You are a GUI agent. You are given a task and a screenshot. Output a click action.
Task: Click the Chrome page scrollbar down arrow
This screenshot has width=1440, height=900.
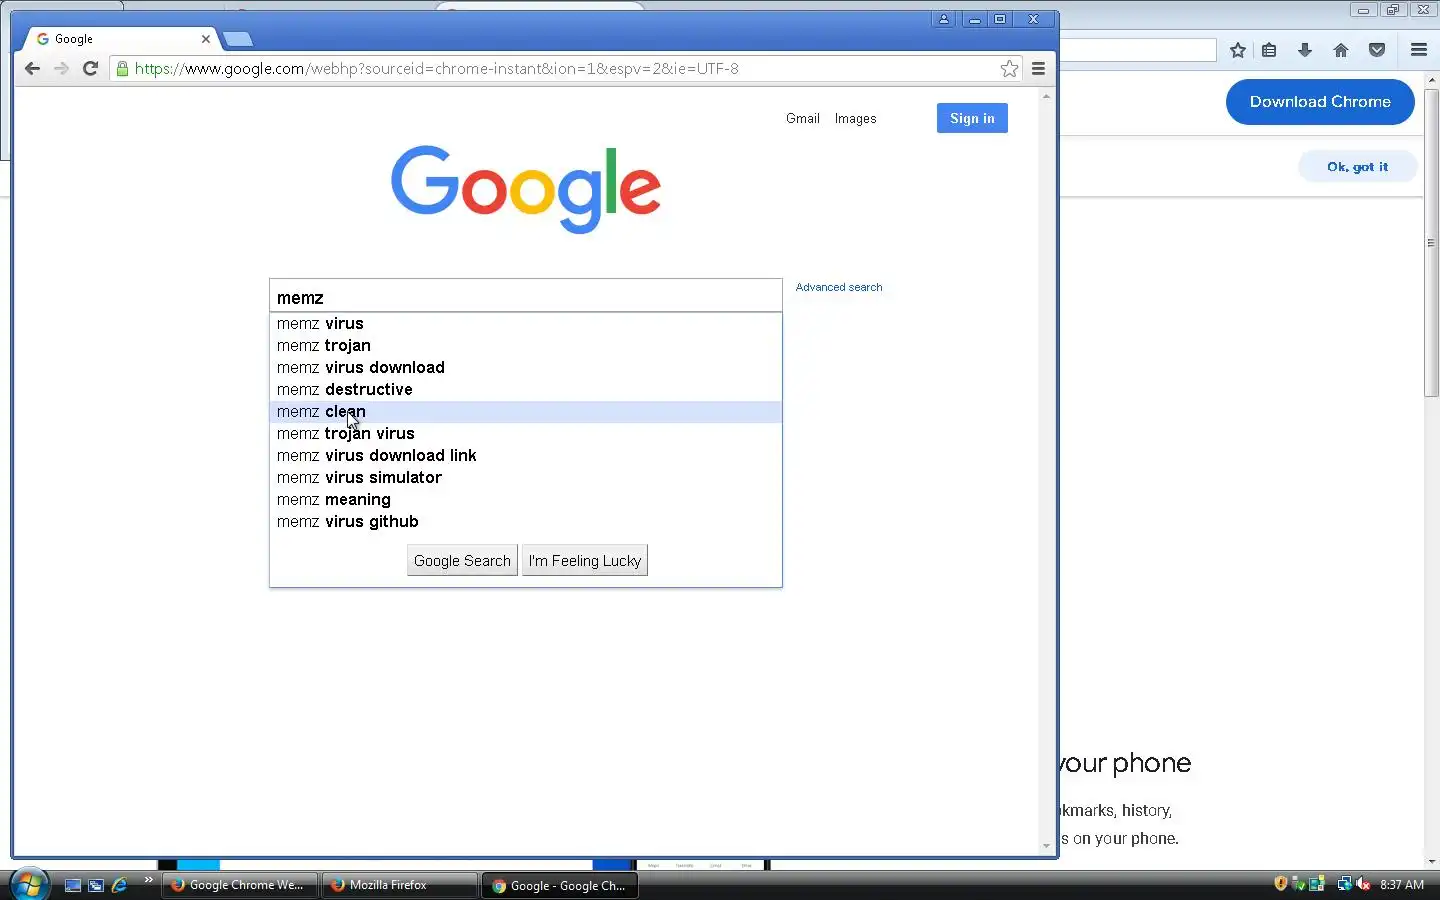(1046, 846)
